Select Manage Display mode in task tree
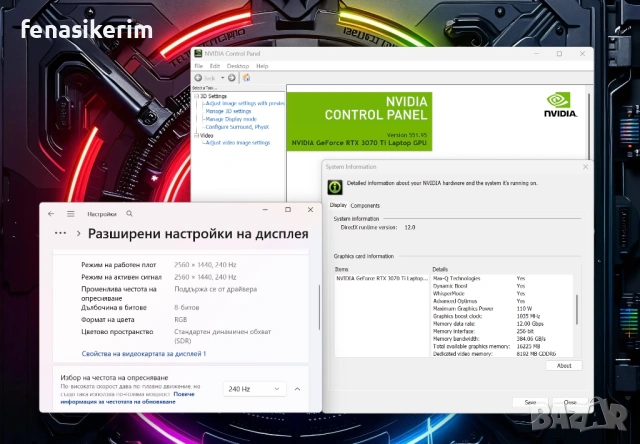The height and width of the screenshot is (444, 640). pos(231,119)
